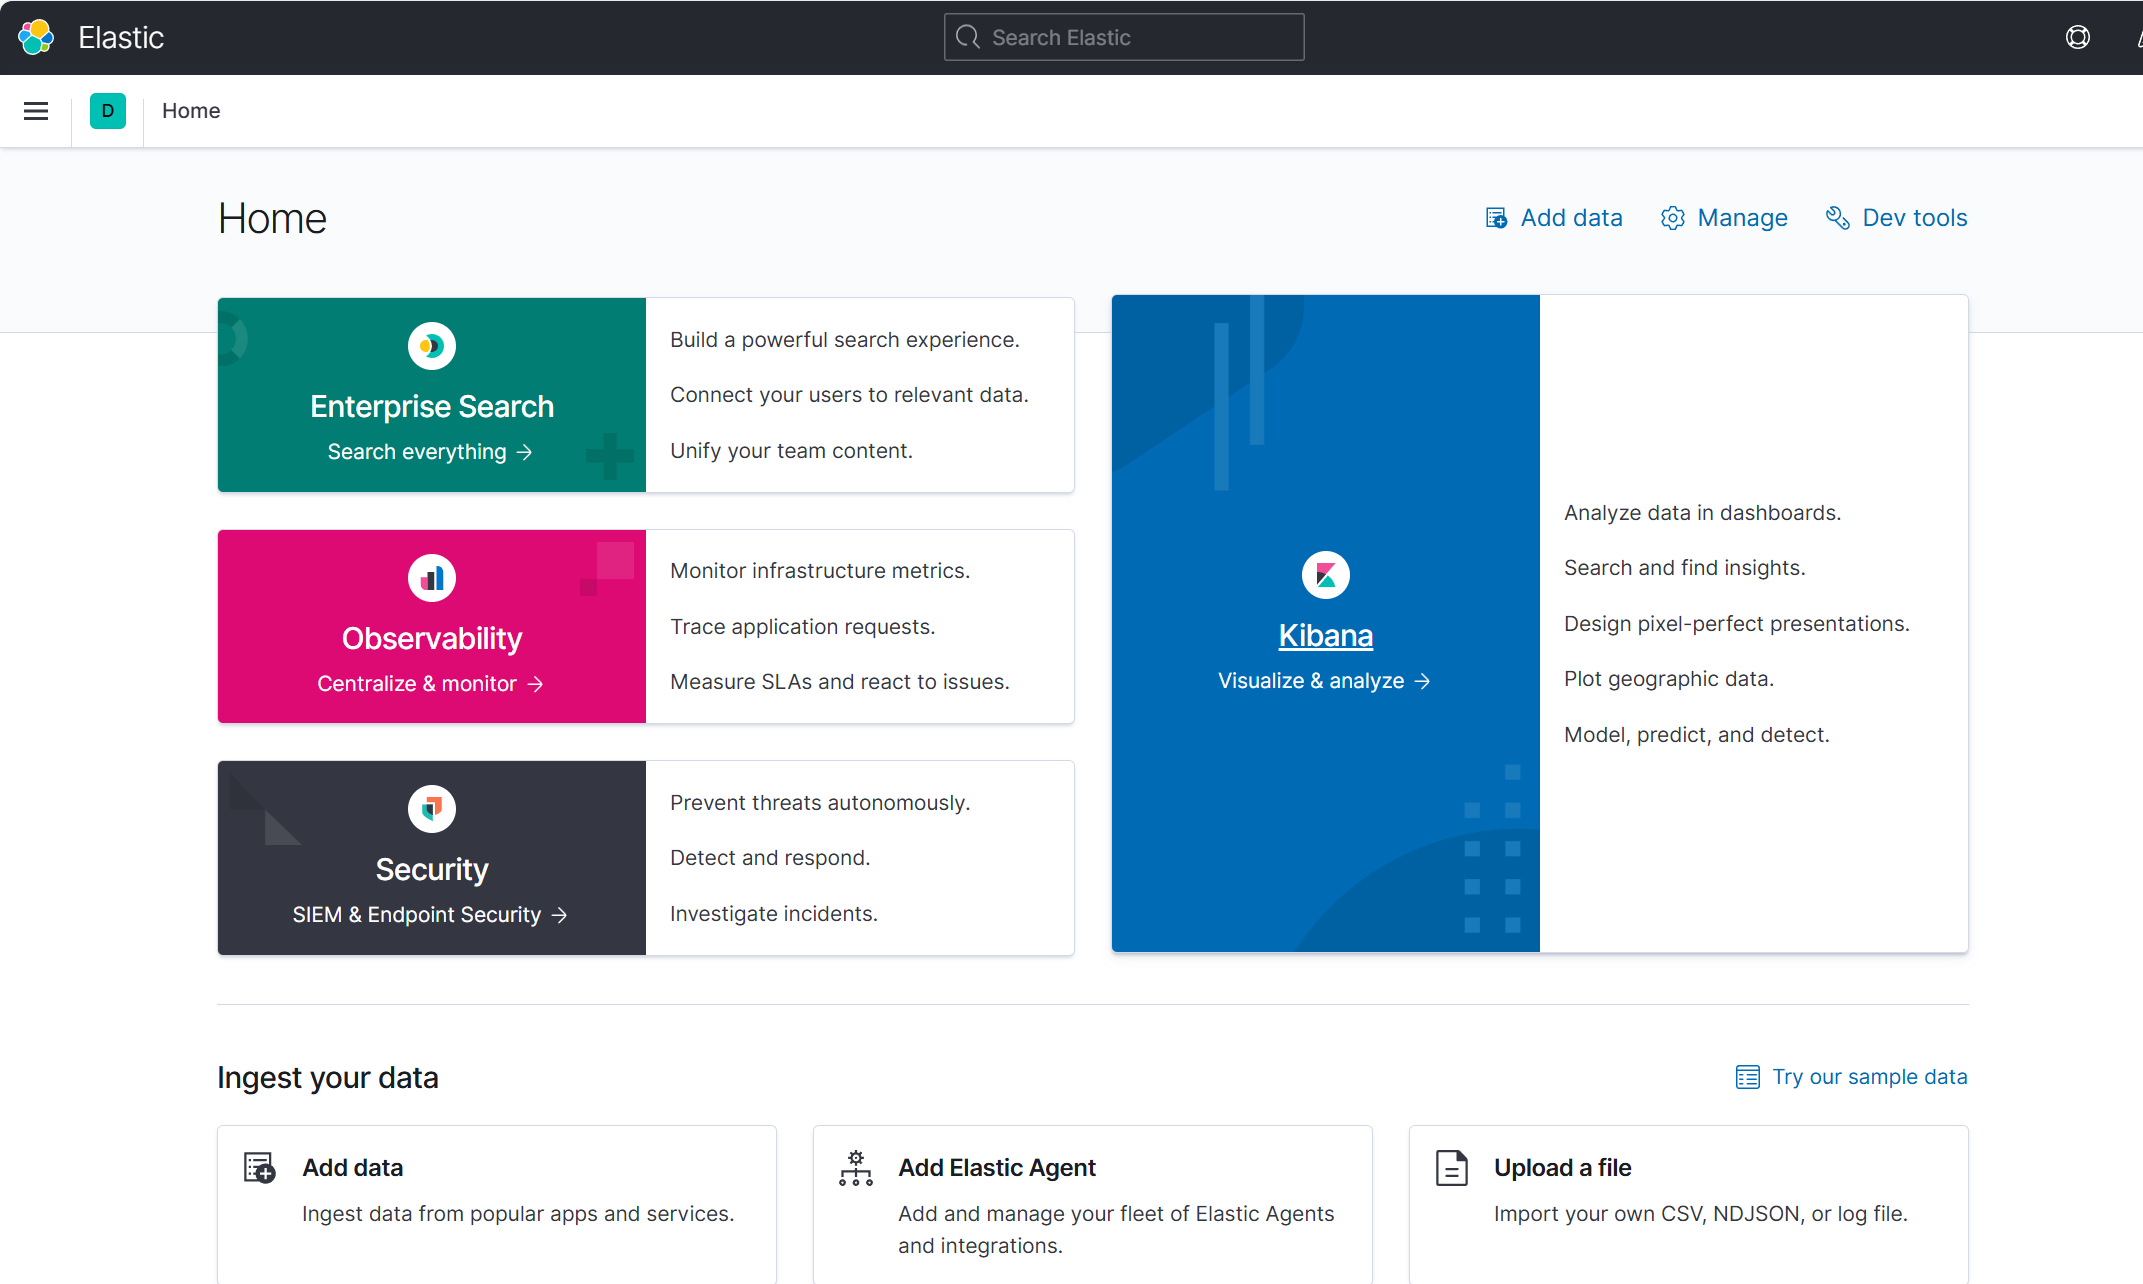Click 'Detect and respond.' text
Viewport: 2143px width, 1284px height.
coord(770,858)
